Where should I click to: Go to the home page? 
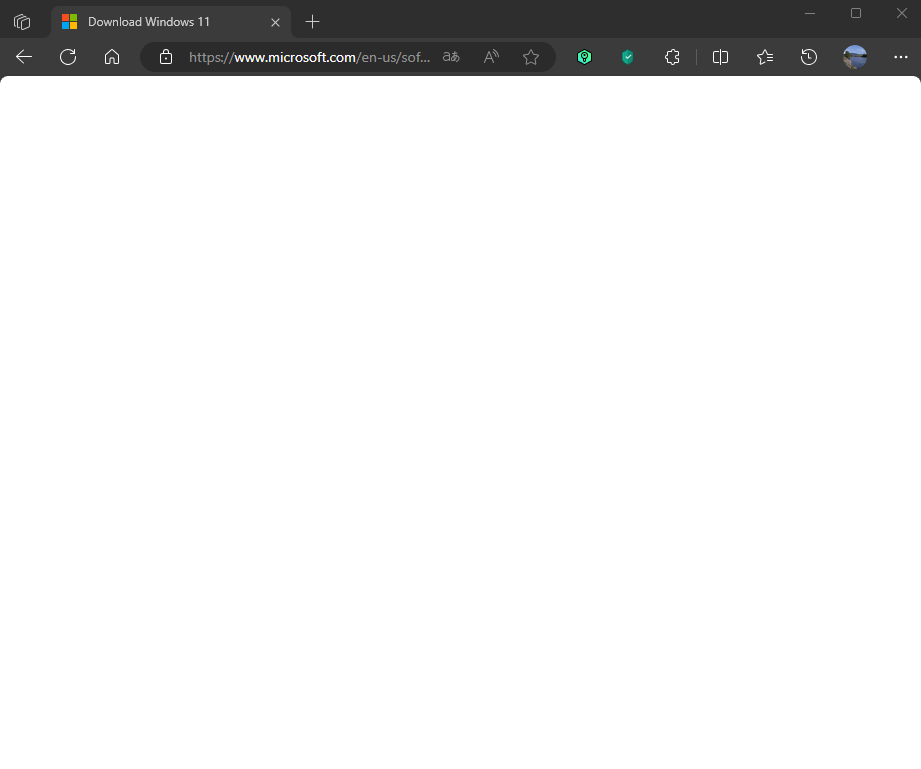(112, 57)
